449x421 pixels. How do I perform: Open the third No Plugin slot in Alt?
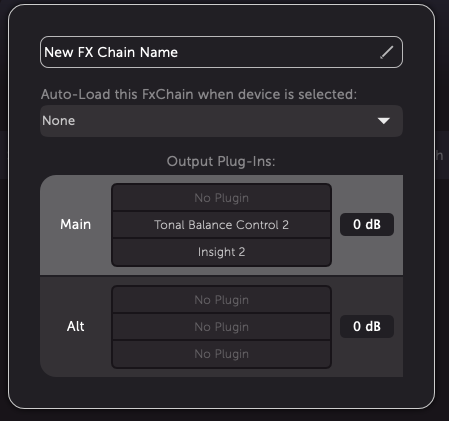(x=221, y=354)
